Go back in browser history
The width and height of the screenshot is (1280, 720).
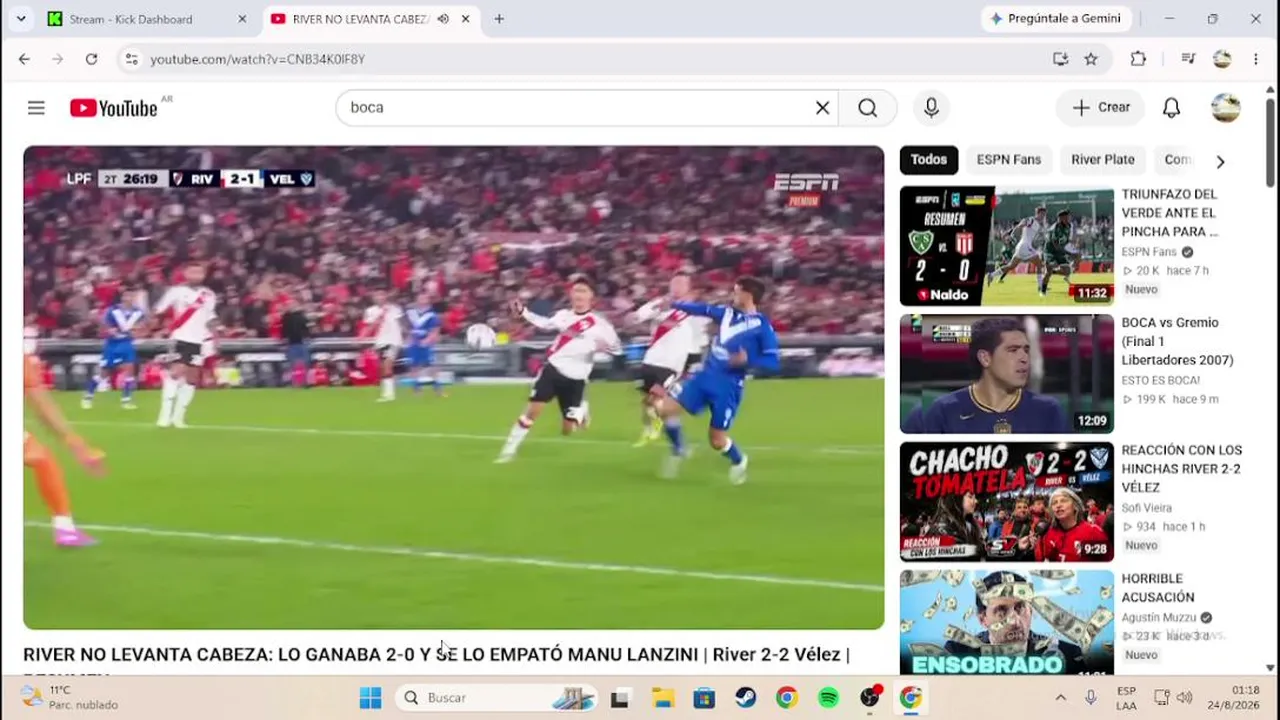point(24,59)
